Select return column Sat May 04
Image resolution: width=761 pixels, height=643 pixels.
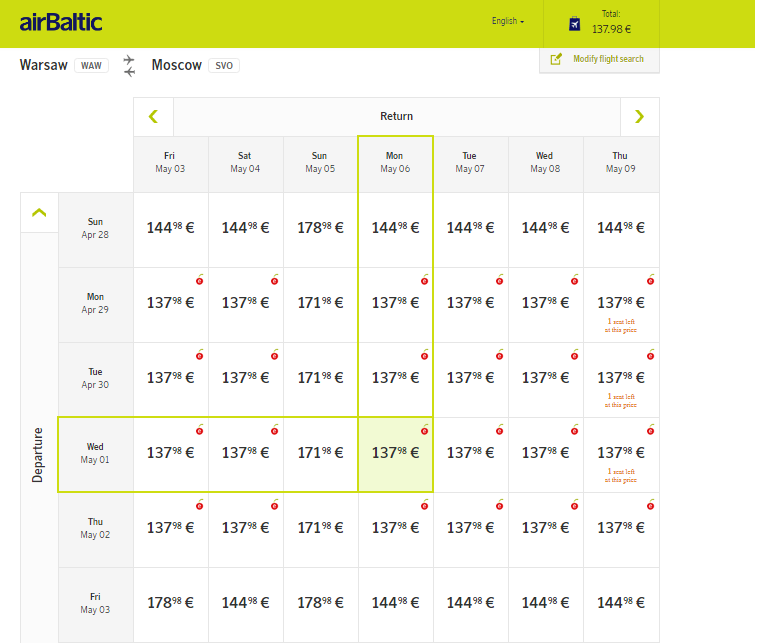(x=246, y=165)
